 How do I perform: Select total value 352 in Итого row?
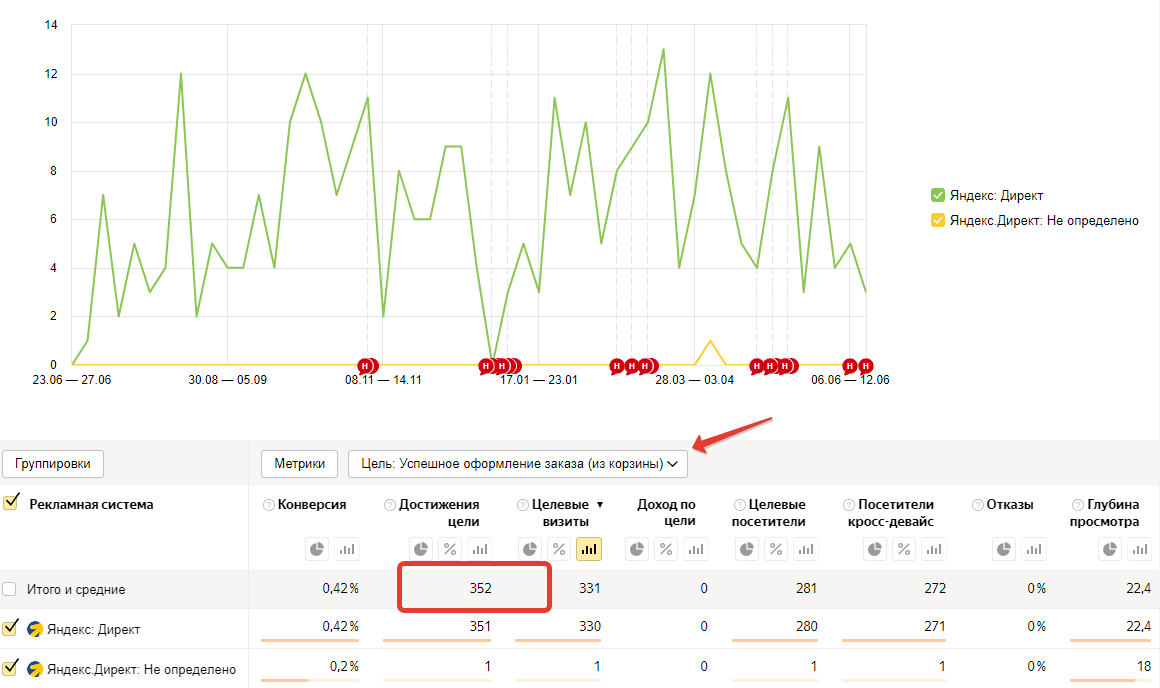click(x=480, y=588)
